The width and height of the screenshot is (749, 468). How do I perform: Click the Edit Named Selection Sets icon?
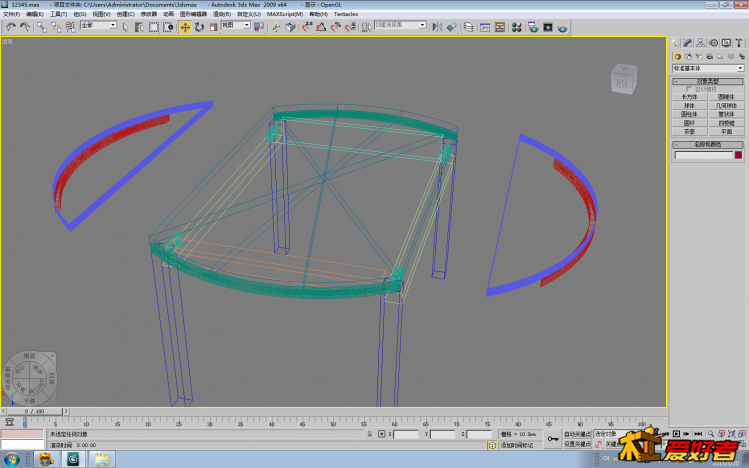tap(366, 27)
